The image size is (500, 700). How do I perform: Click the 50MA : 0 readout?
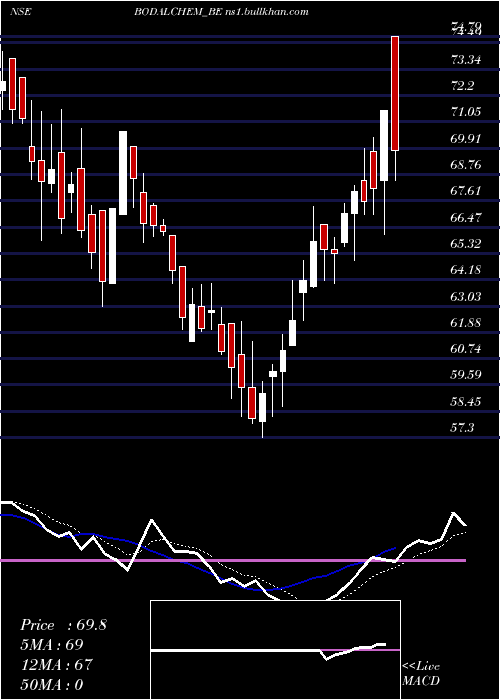(51, 684)
